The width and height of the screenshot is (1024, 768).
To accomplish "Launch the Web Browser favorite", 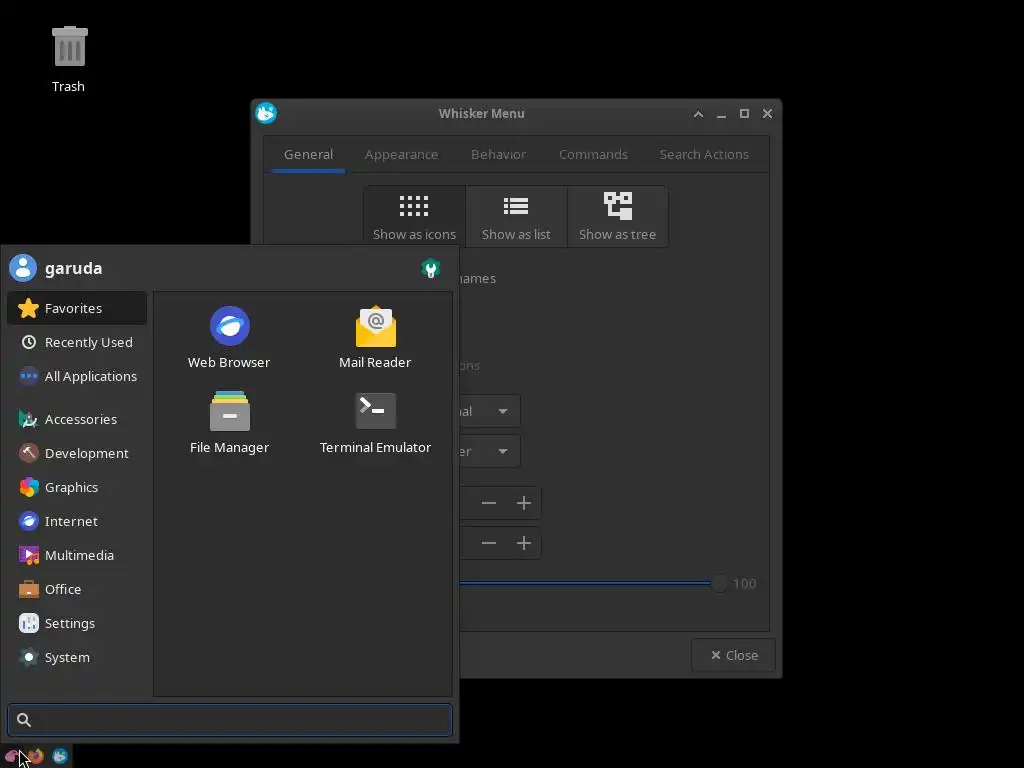I will pos(229,338).
